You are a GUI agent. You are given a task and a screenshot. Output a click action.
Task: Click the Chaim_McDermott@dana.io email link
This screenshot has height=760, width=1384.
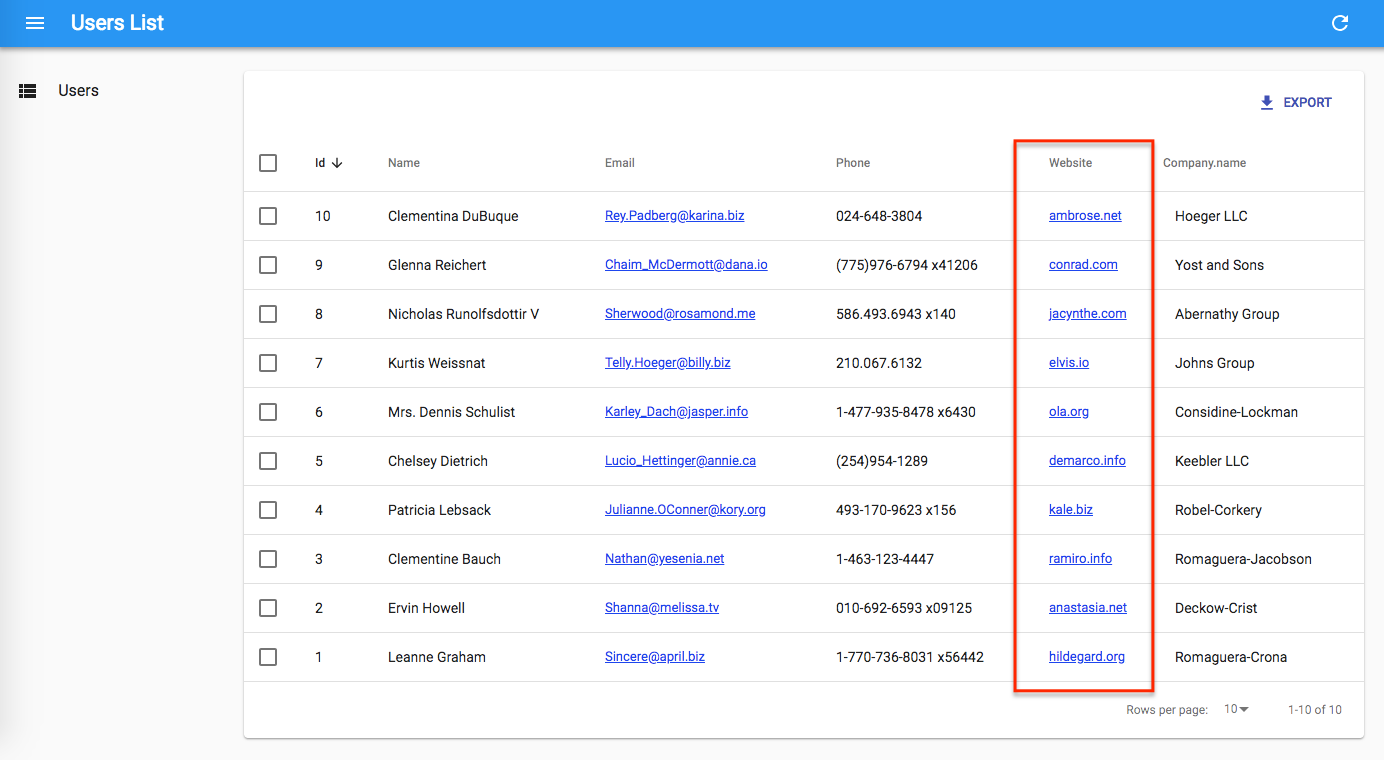click(686, 265)
